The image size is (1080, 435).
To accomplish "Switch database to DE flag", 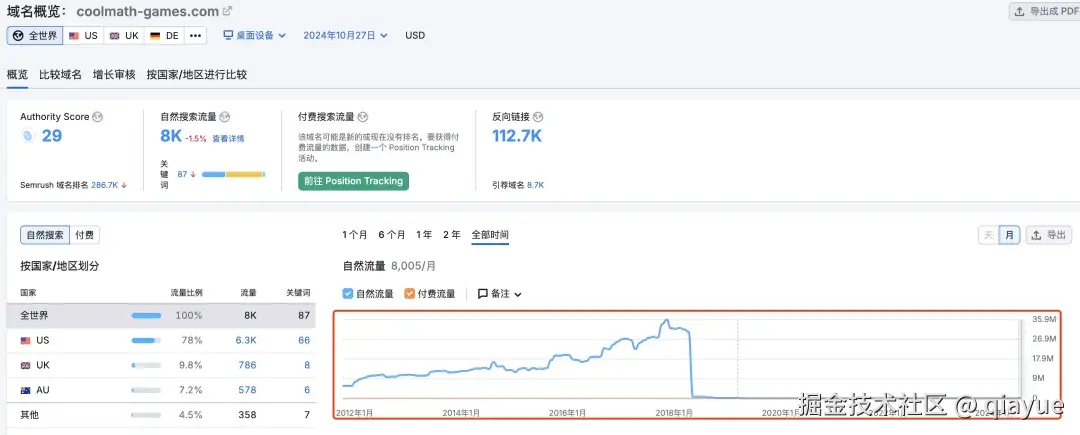I will coord(164,36).
